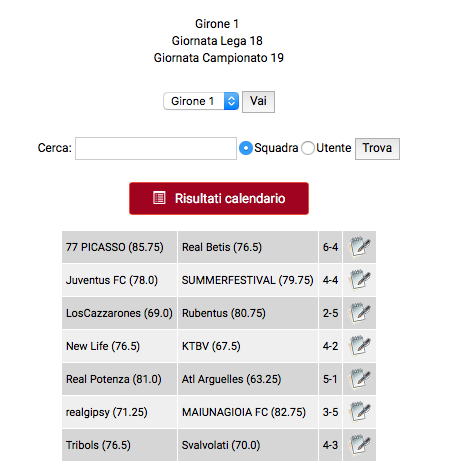The height and width of the screenshot is (466, 457).
Task: Open notepad icon for Real Potenza match
Action: pyautogui.click(x=359, y=379)
